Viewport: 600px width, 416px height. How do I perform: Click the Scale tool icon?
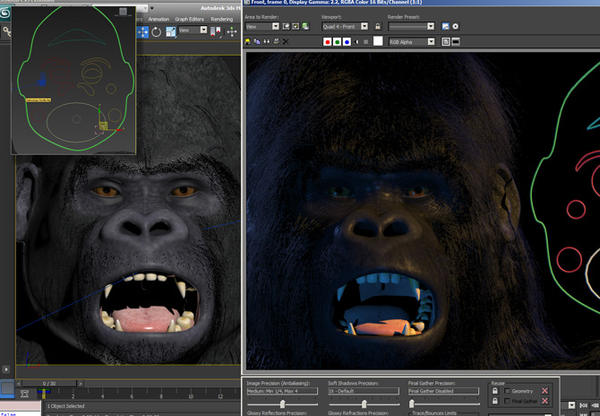[x=170, y=31]
